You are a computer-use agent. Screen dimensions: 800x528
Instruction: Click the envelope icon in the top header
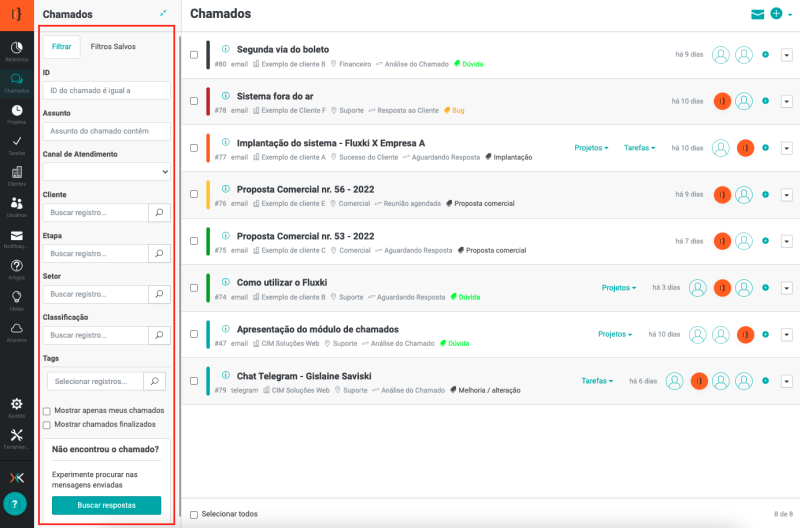[757, 14]
